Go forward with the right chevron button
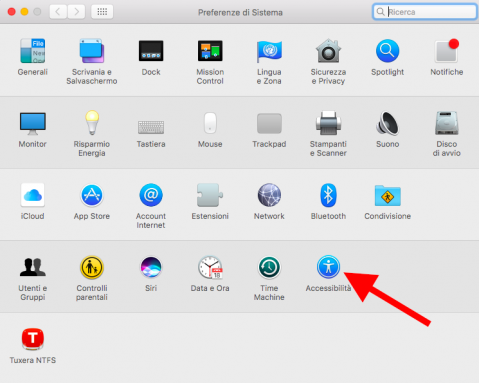The image size is (479, 383). [76, 12]
